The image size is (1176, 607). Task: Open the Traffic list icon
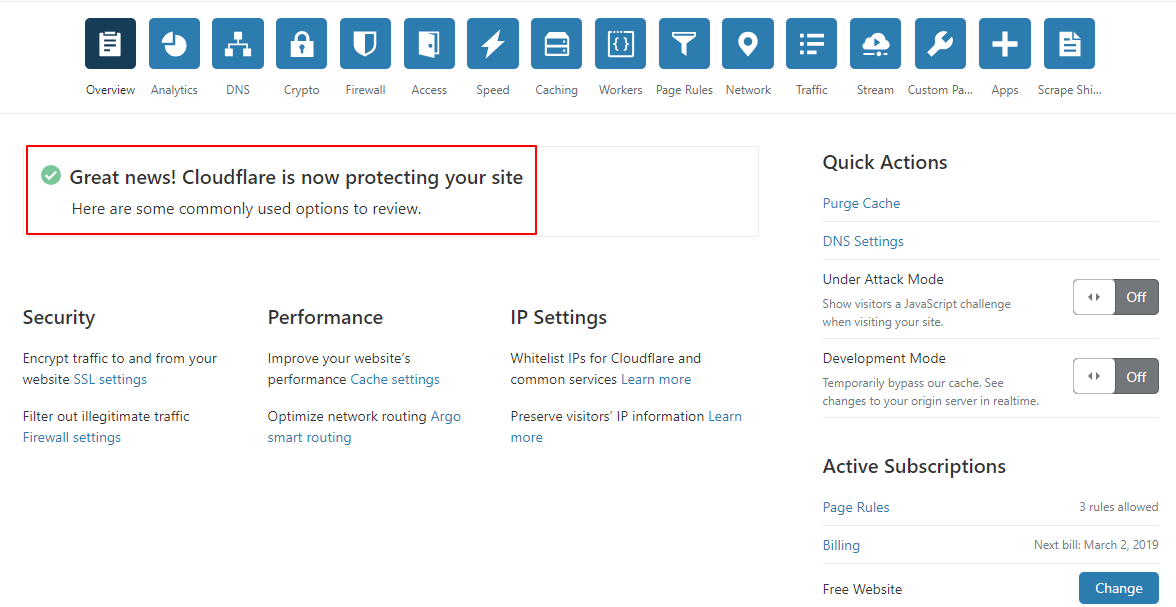812,44
